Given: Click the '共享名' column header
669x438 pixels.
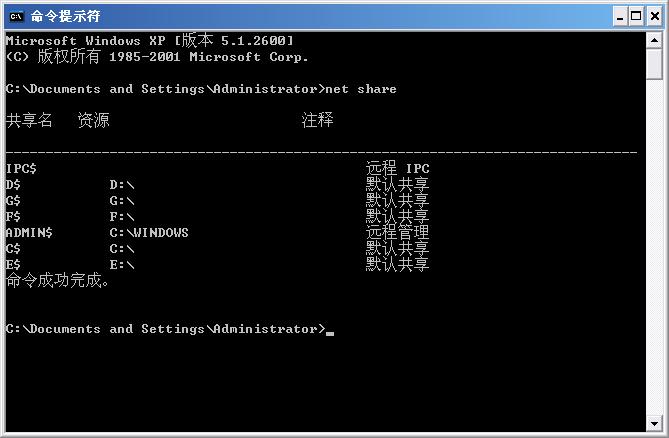Looking at the screenshot, I should [x=29, y=120].
